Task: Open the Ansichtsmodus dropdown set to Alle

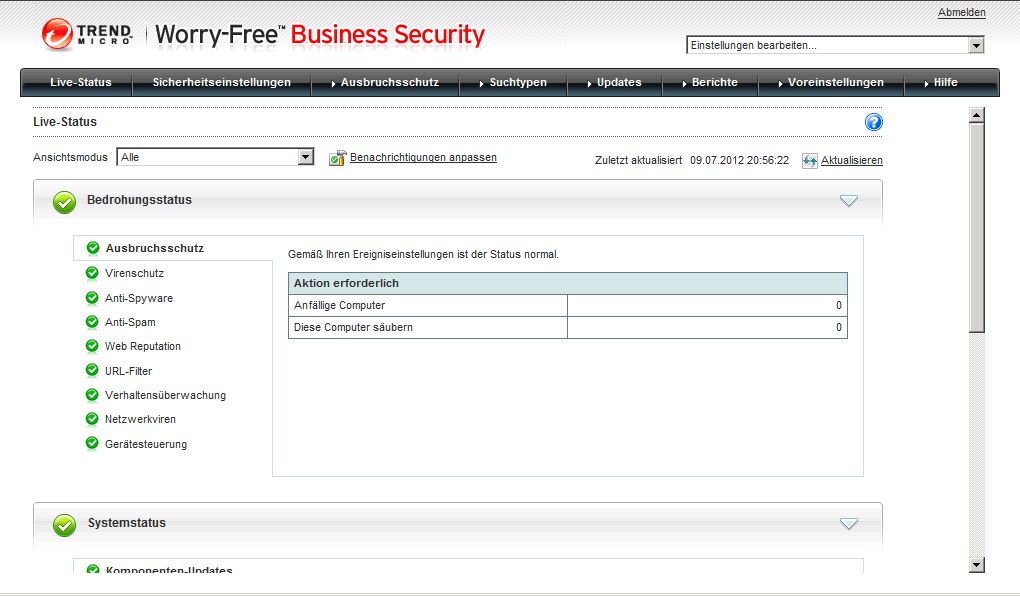Action: pyautogui.click(x=306, y=158)
